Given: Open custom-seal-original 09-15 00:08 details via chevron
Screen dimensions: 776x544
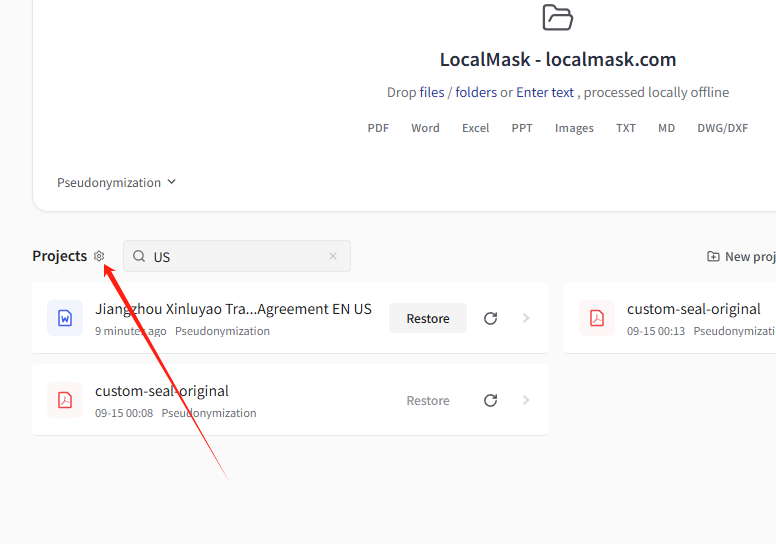Looking at the screenshot, I should click(526, 400).
